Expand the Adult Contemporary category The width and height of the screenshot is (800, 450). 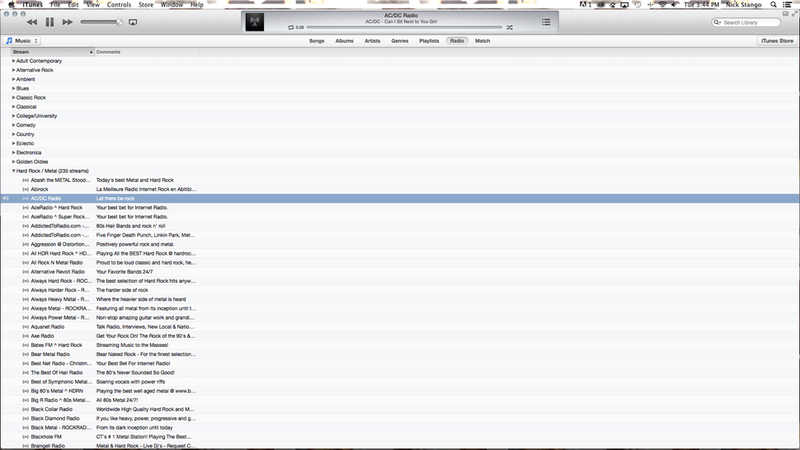14,61
